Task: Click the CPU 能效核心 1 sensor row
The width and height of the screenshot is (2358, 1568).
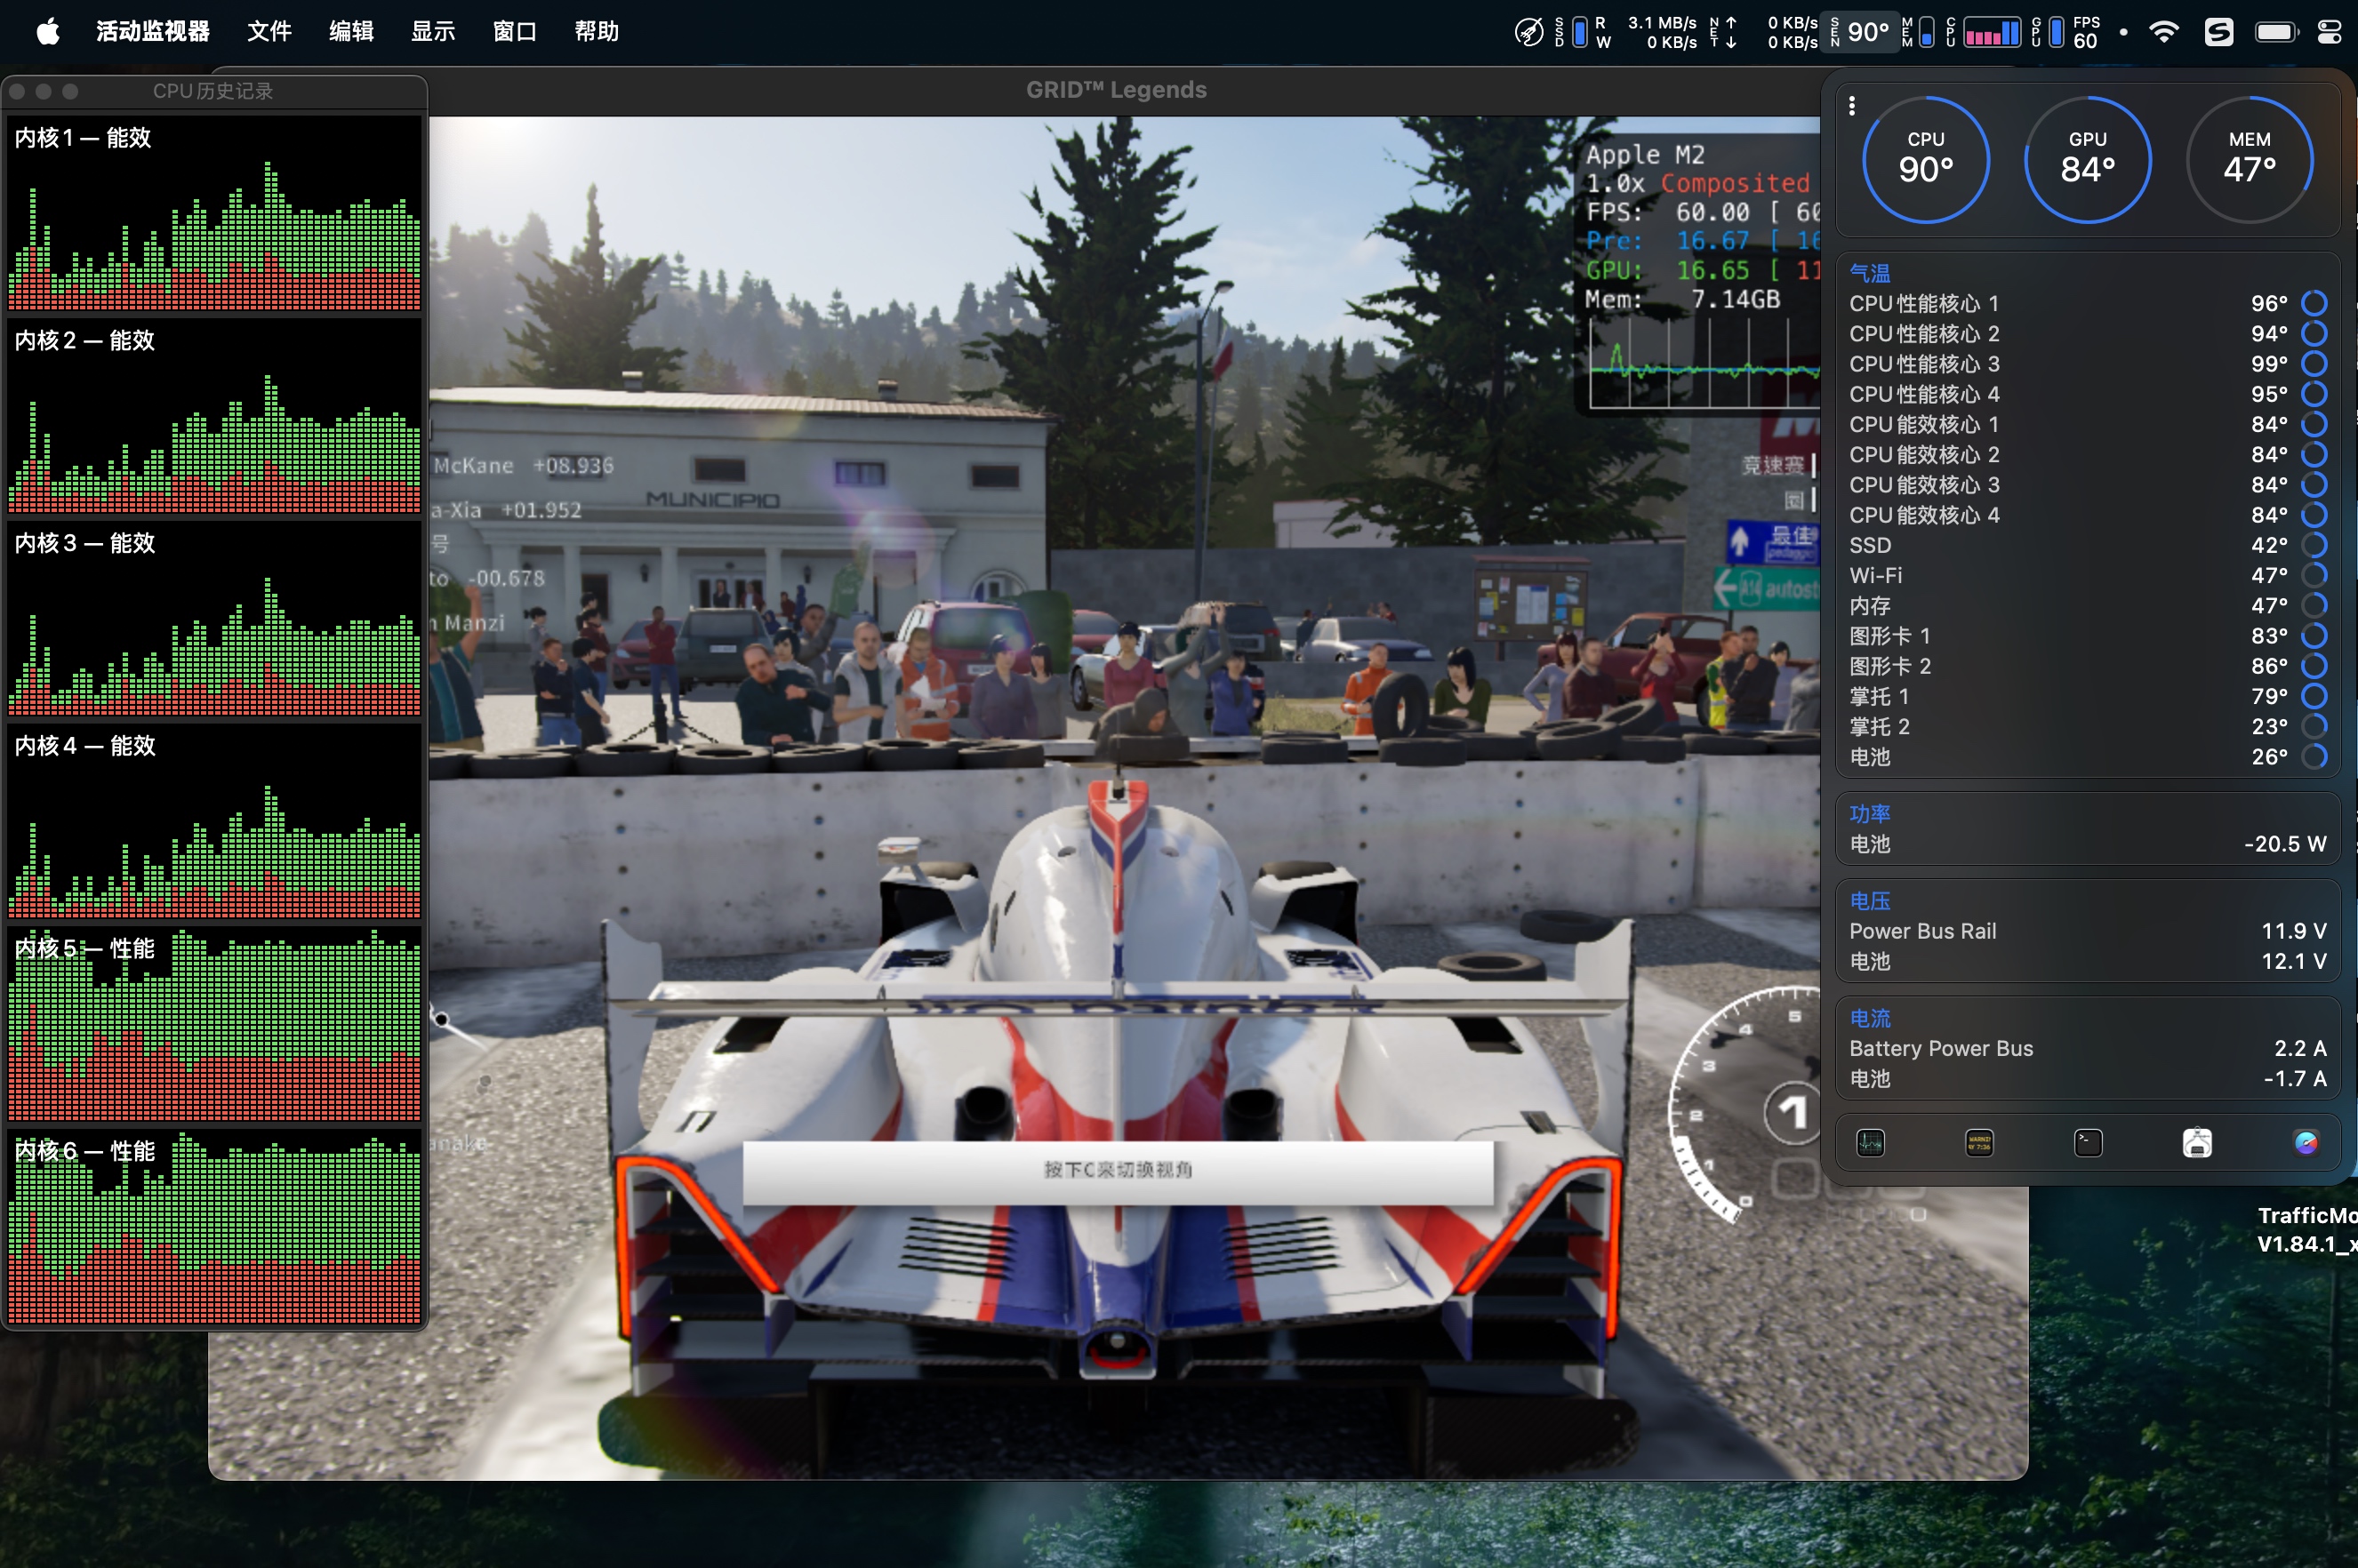Action: (x=2087, y=424)
